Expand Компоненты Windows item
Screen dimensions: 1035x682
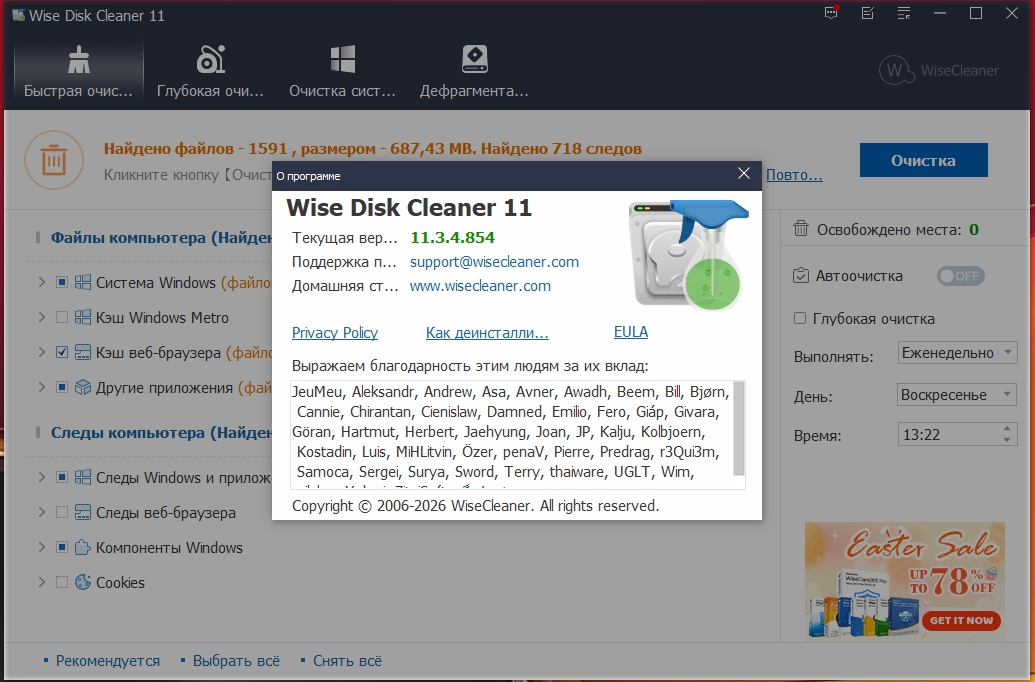[42, 547]
